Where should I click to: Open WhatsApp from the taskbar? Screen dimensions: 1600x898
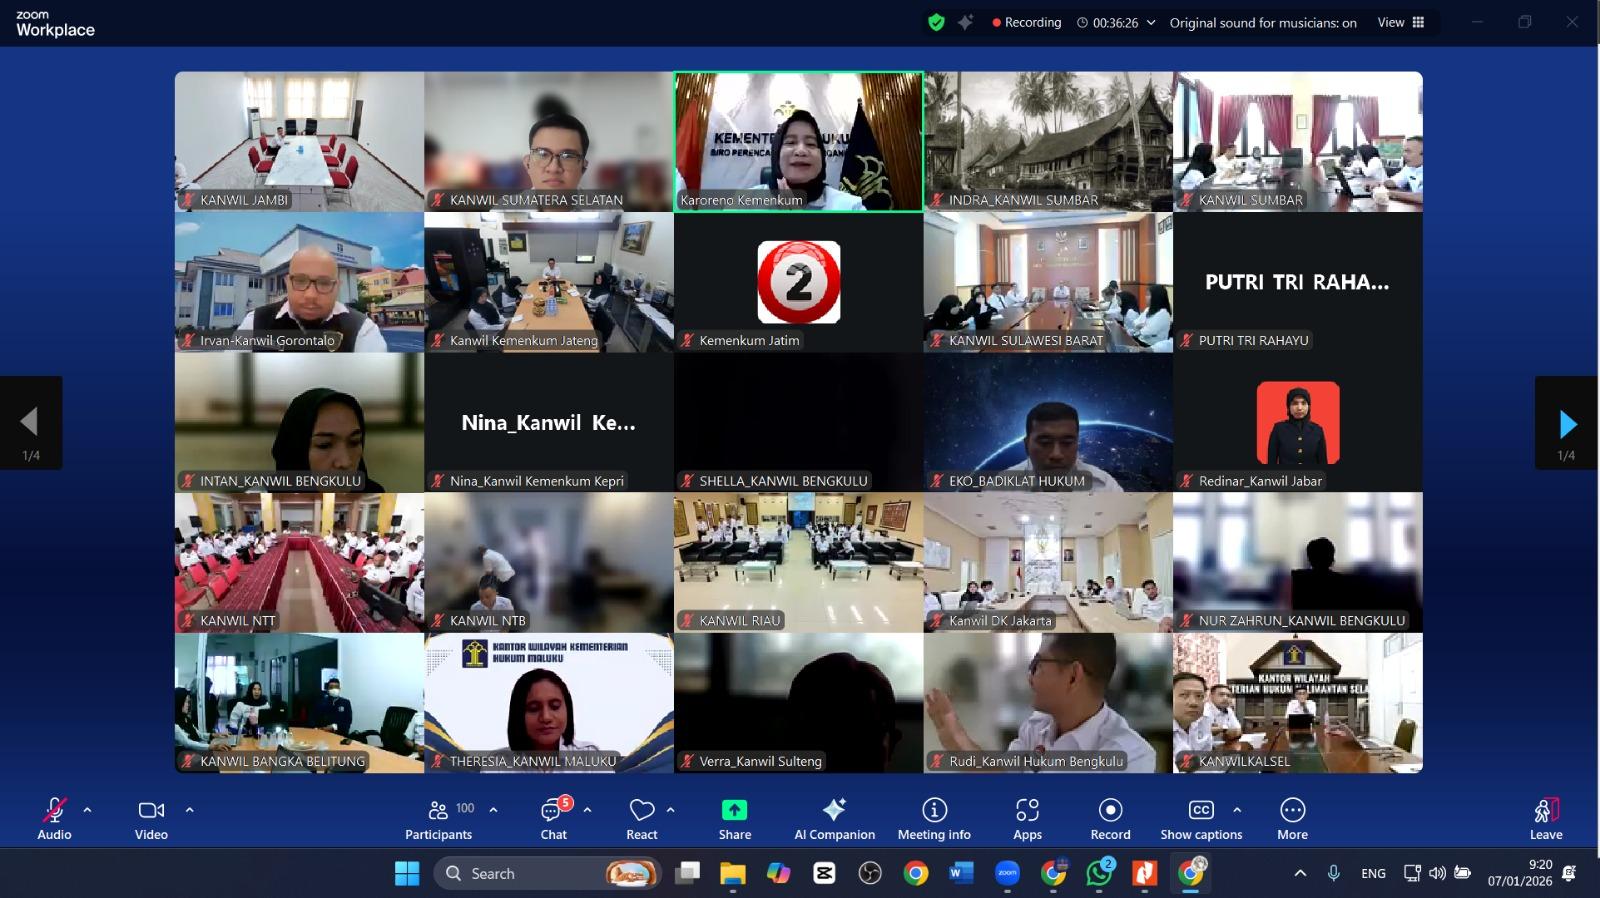pyautogui.click(x=1099, y=873)
